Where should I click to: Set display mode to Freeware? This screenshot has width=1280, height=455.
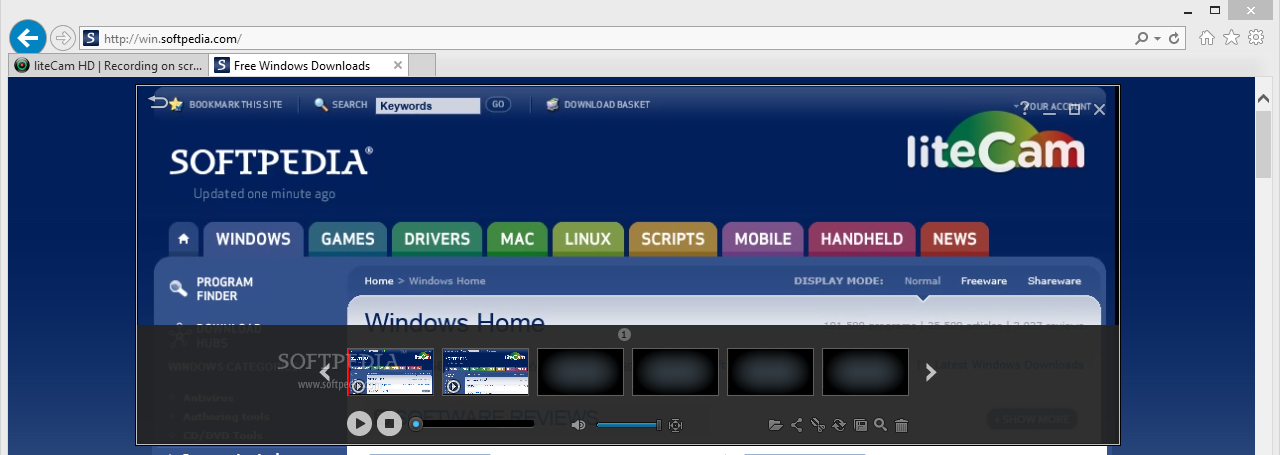click(984, 281)
